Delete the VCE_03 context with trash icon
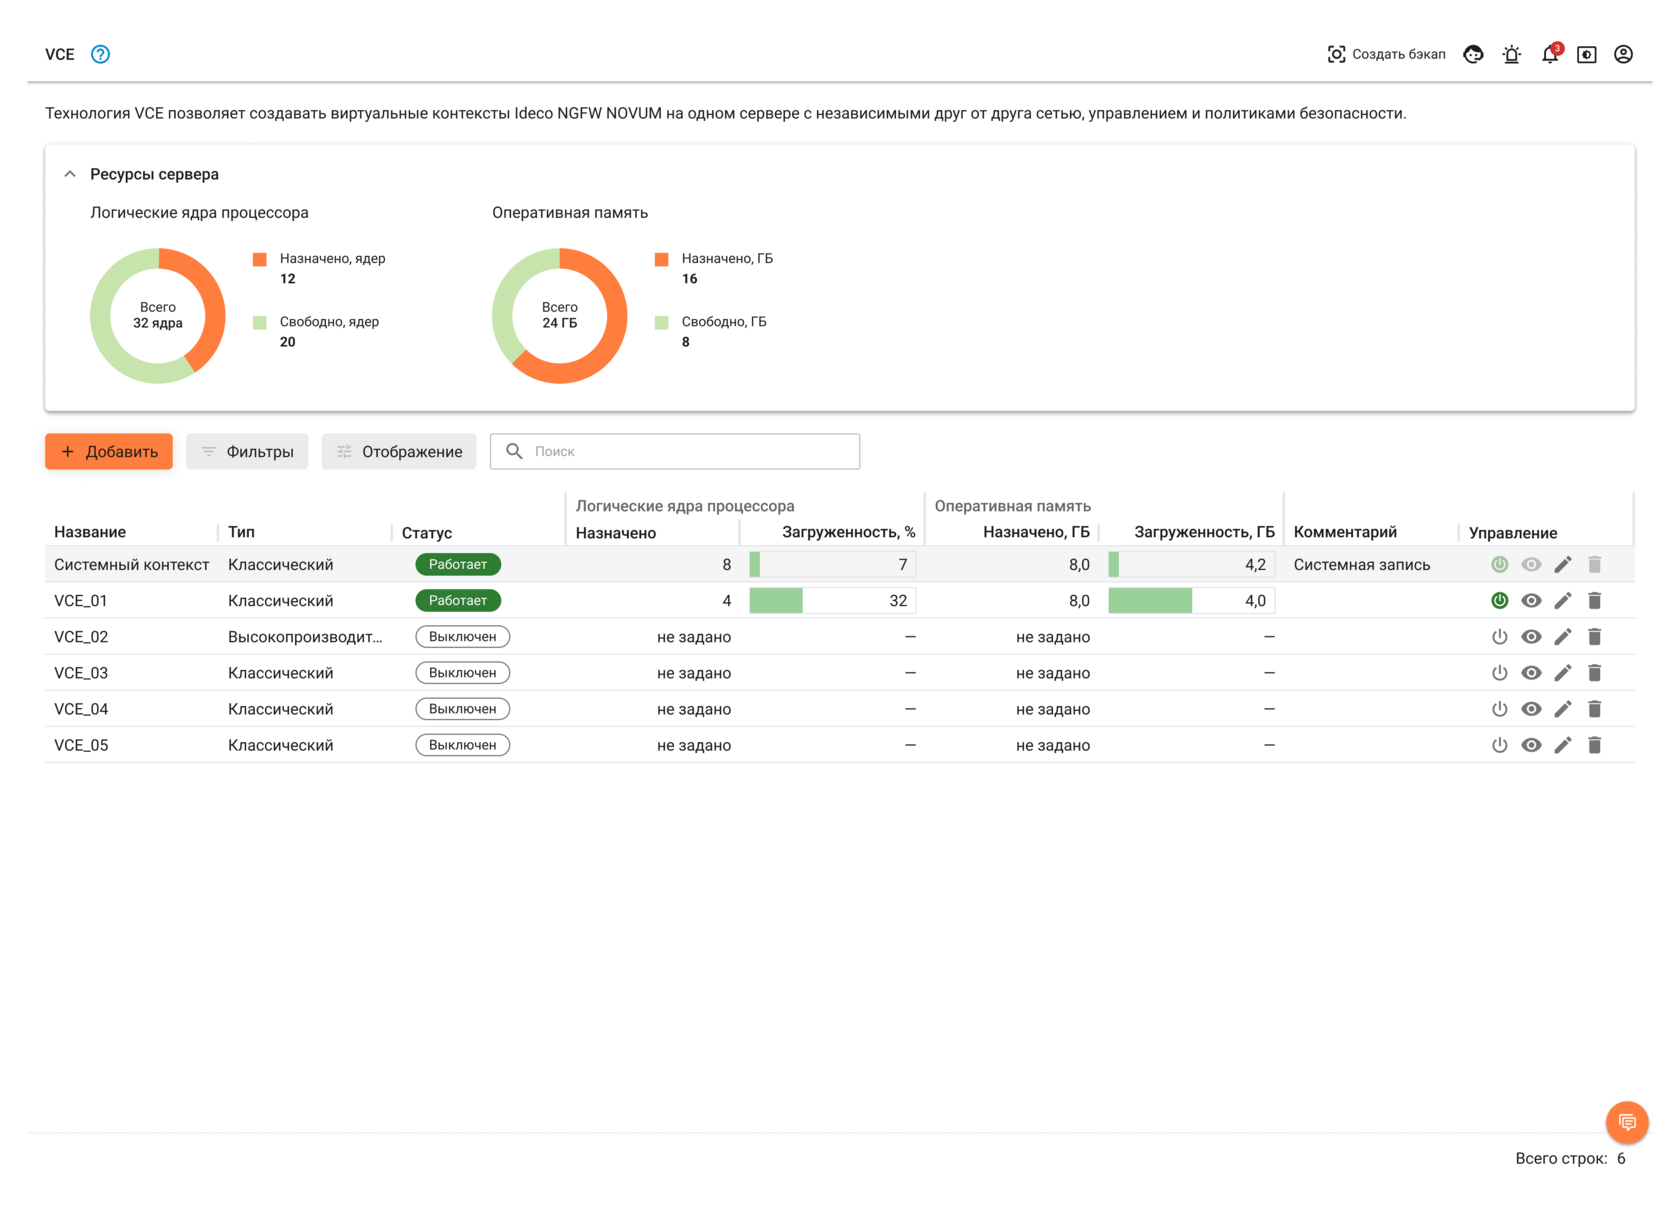The height and width of the screenshot is (1210, 1680). [x=1595, y=673]
